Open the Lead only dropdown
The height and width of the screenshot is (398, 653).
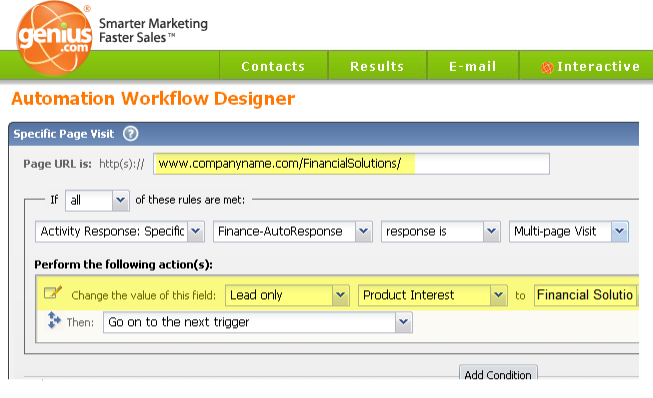point(287,295)
